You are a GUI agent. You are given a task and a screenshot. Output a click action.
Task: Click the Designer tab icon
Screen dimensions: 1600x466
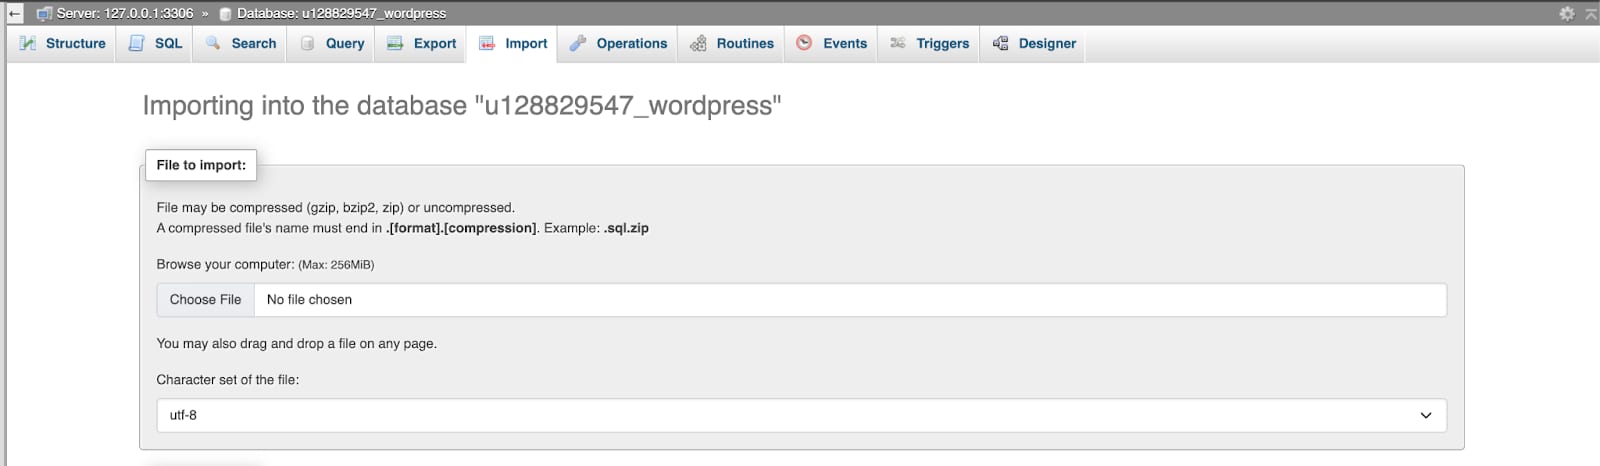click(x=1000, y=43)
